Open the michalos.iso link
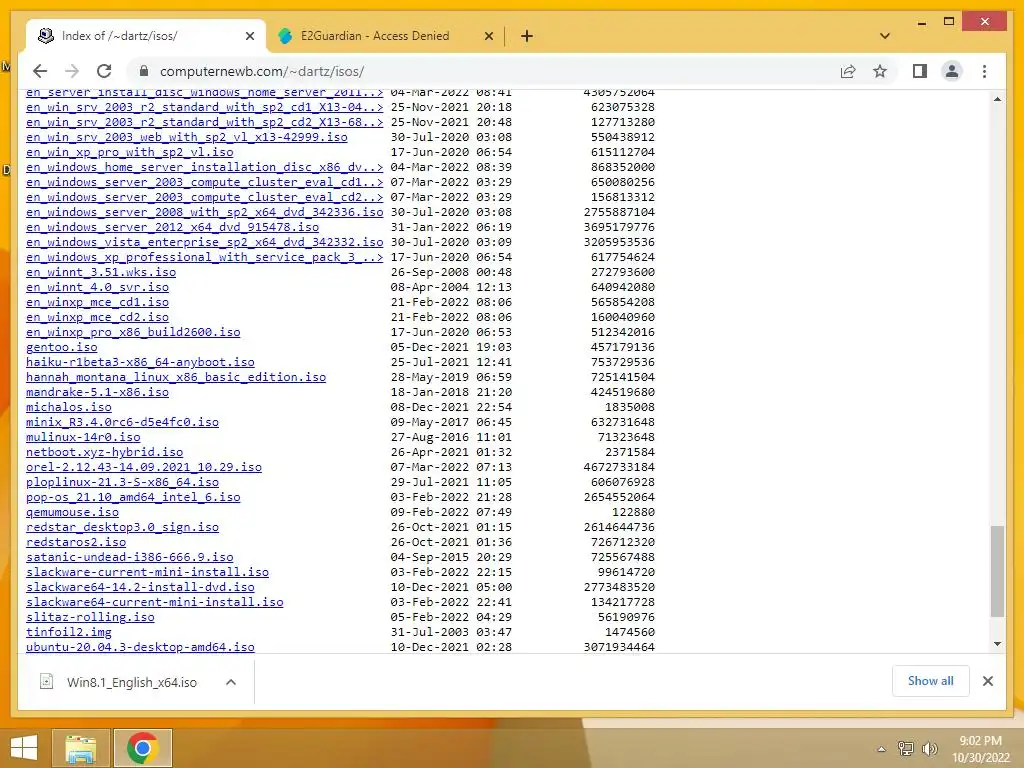This screenshot has height=768, width=1024. tap(69, 408)
